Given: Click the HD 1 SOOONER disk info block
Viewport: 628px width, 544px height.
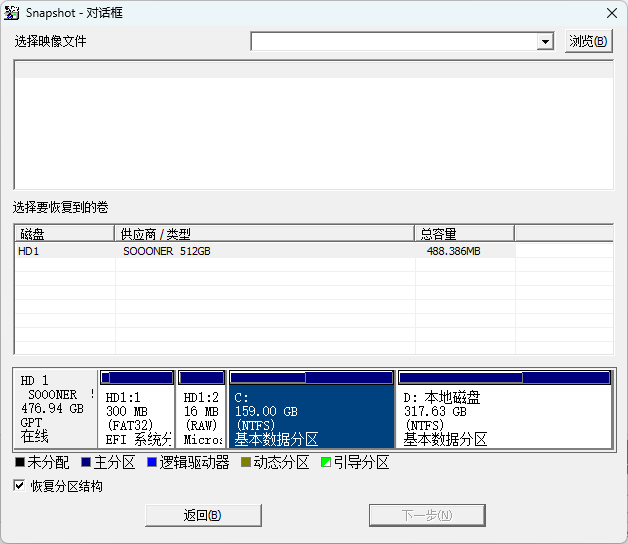Looking at the screenshot, I should pos(56,409).
